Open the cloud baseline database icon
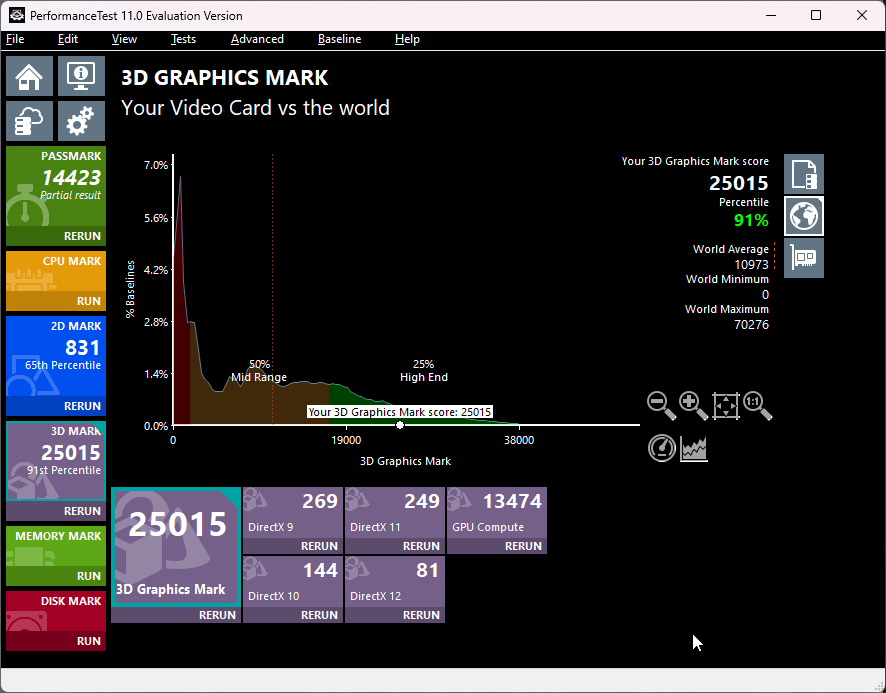Image resolution: width=886 pixels, height=693 pixels. point(30,121)
